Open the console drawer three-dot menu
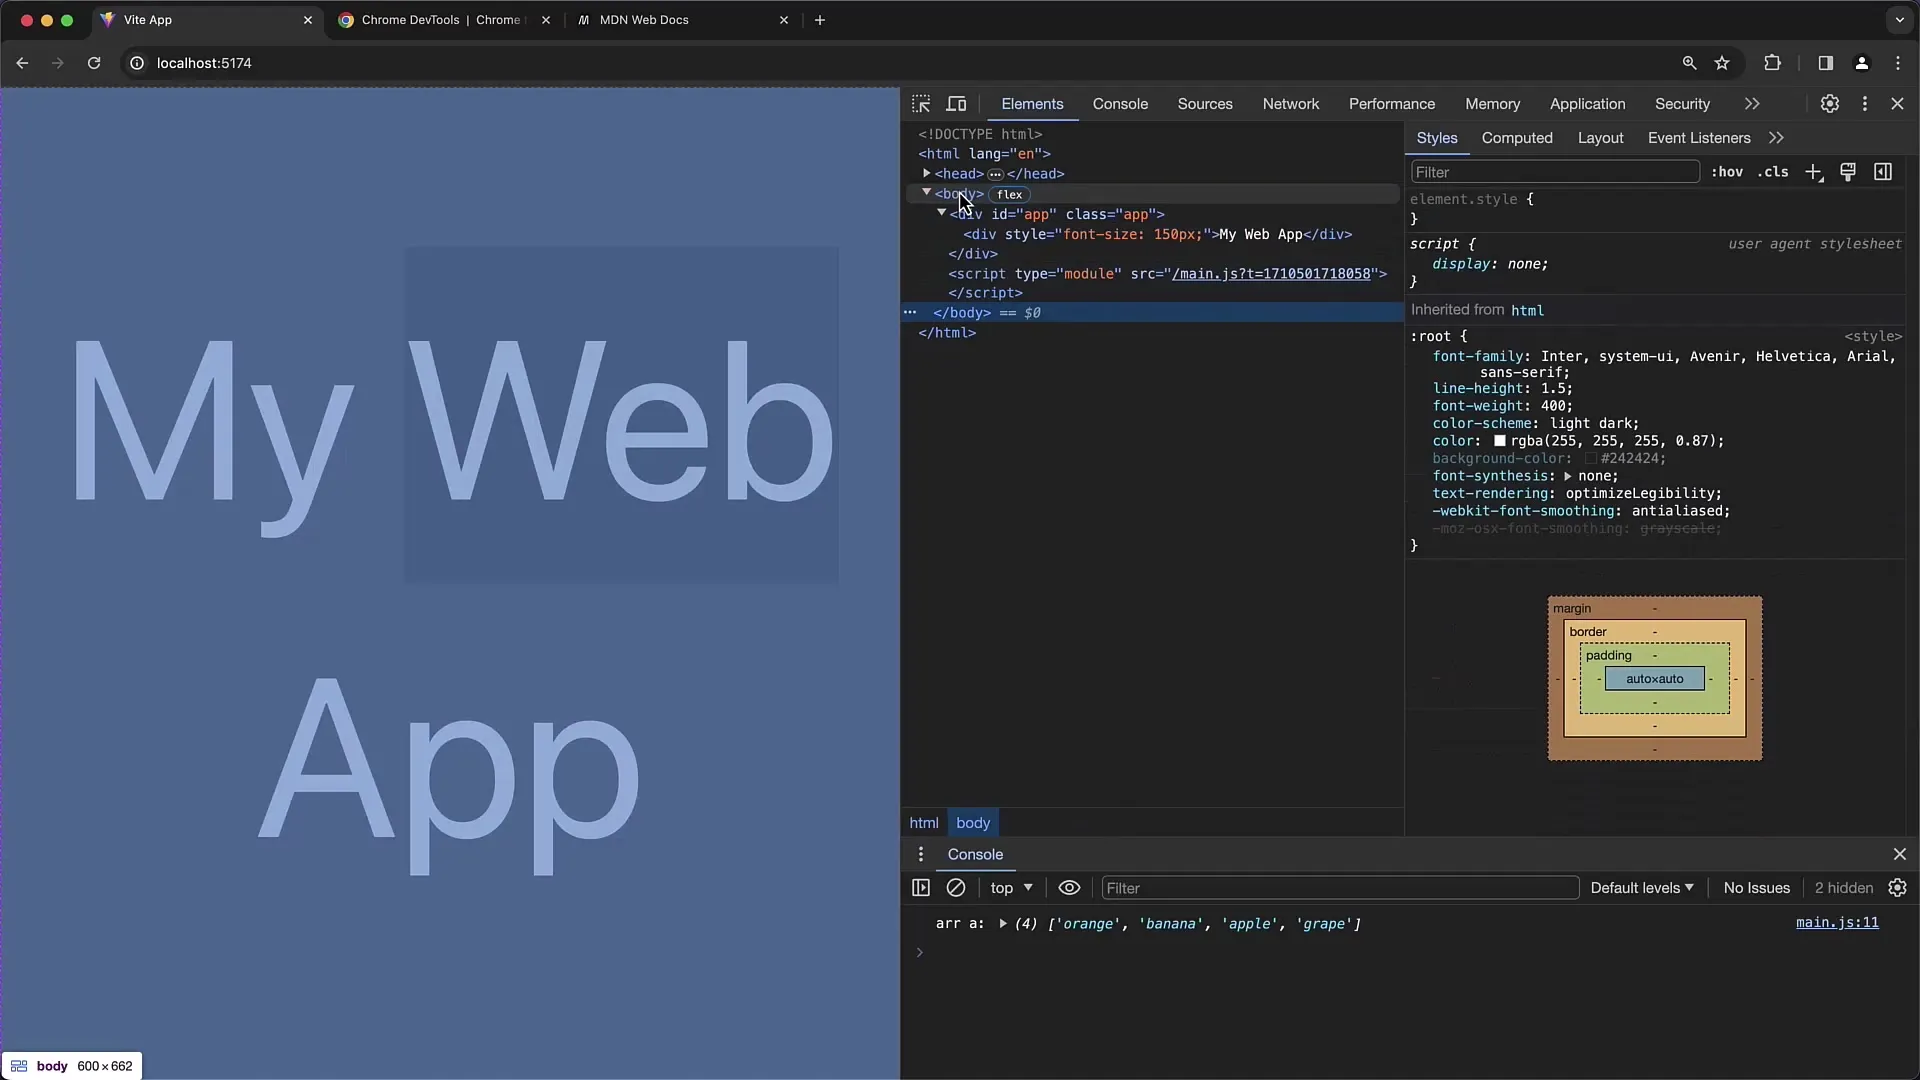Viewport: 1920px width, 1080px height. (921, 855)
